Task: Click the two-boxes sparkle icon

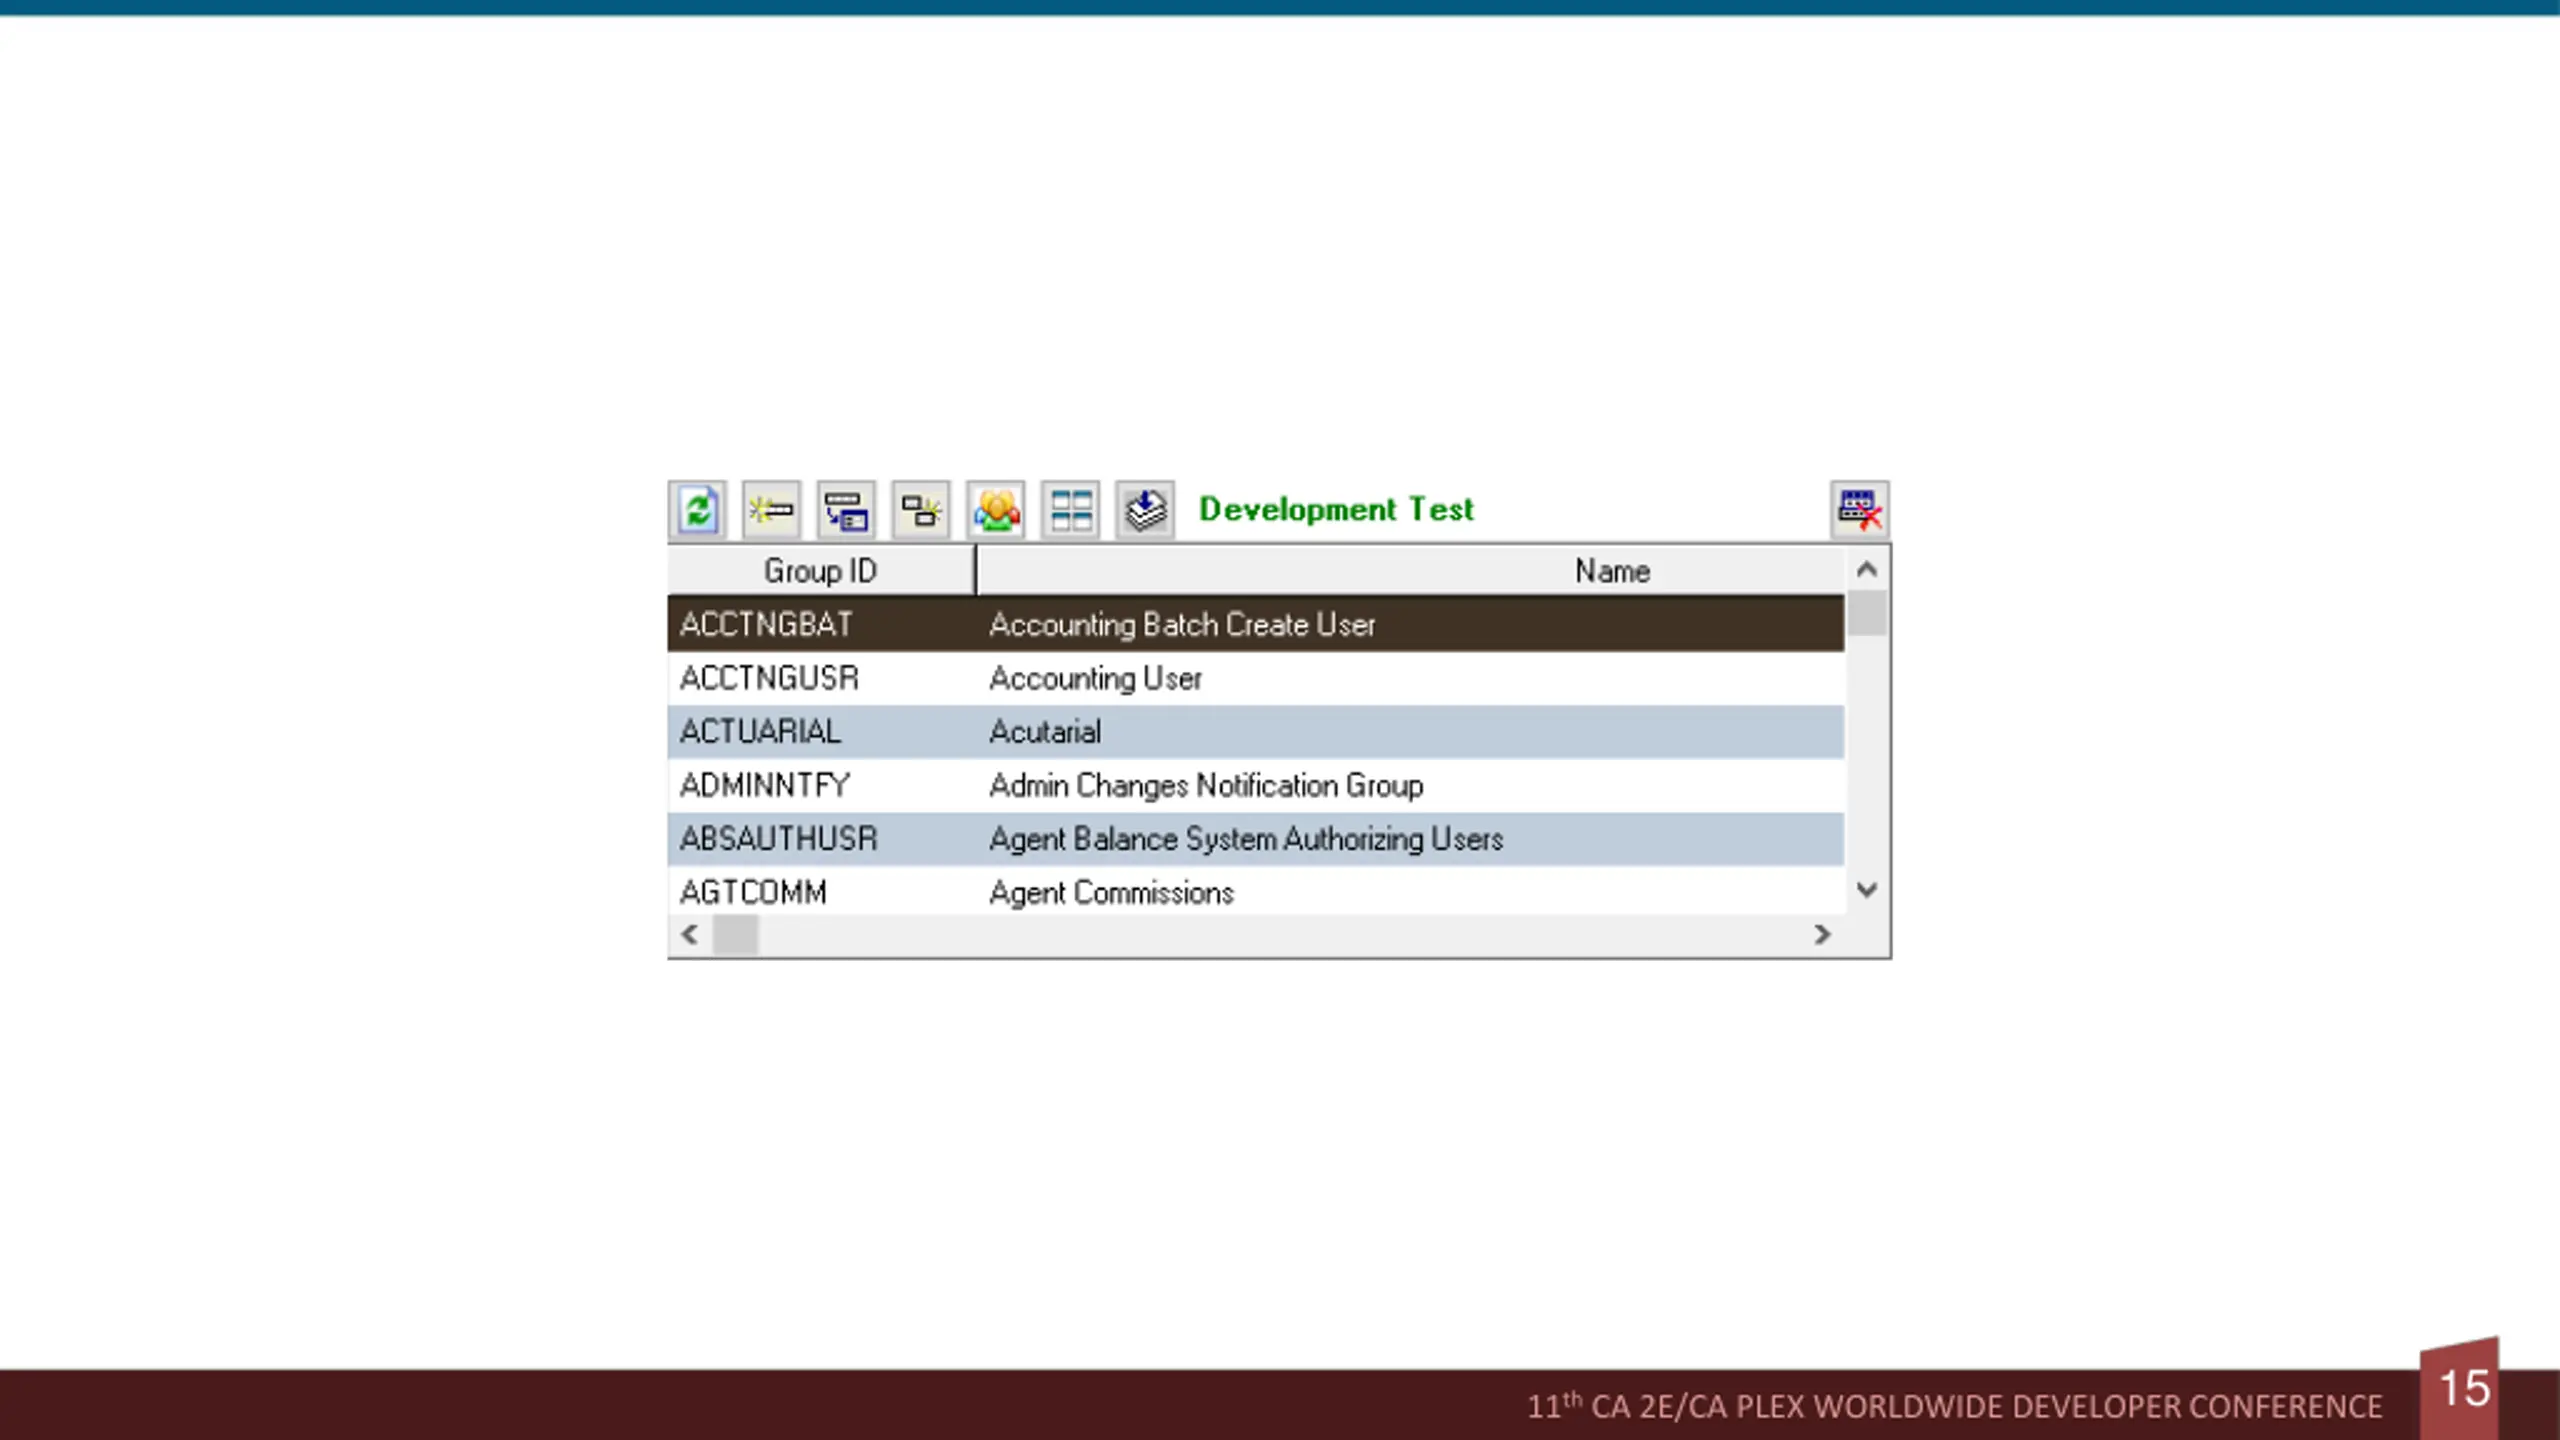Action: (x=921, y=510)
